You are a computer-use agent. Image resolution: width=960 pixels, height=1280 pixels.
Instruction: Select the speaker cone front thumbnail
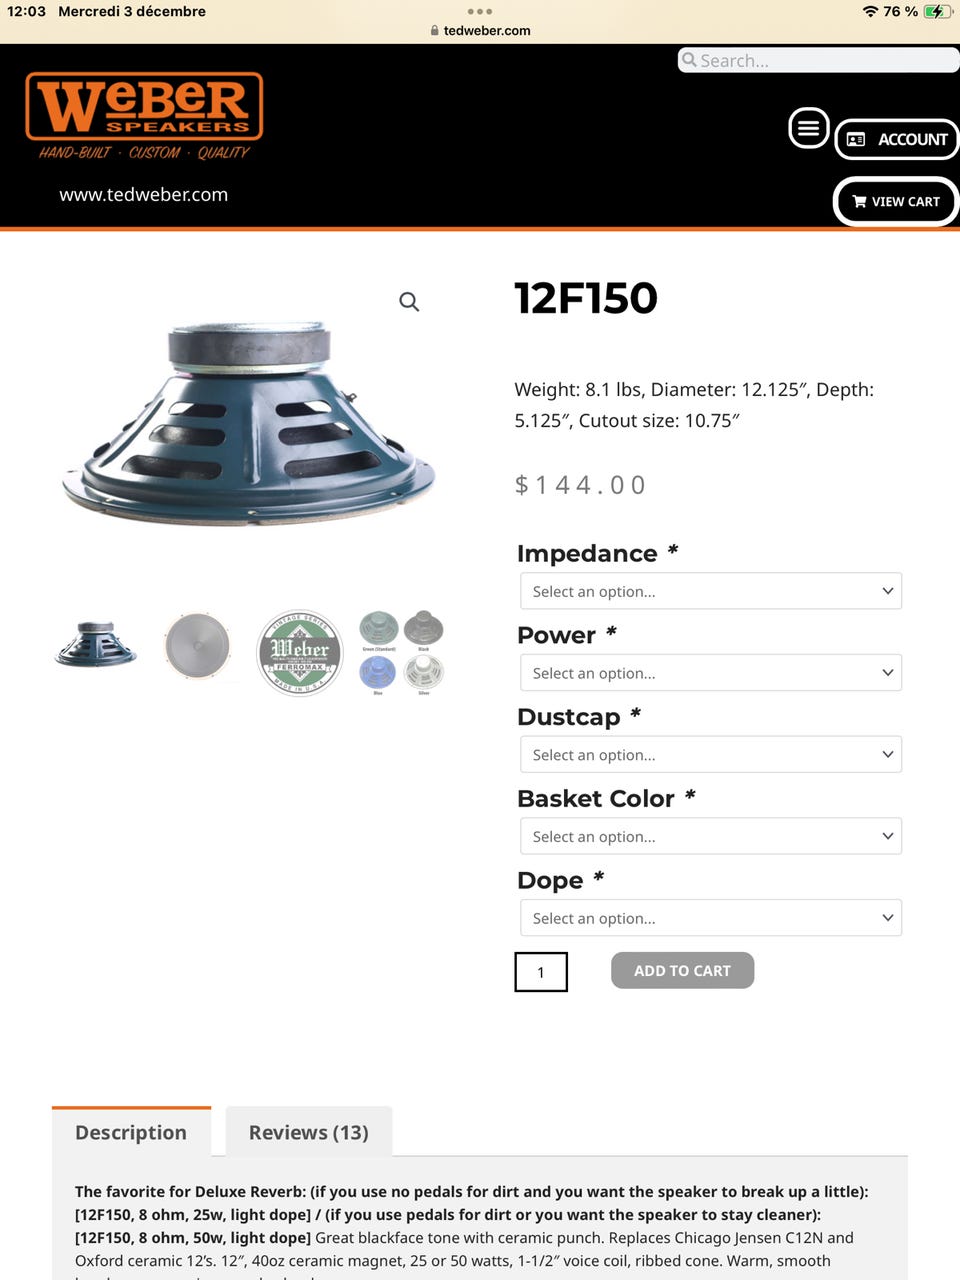[198, 645]
